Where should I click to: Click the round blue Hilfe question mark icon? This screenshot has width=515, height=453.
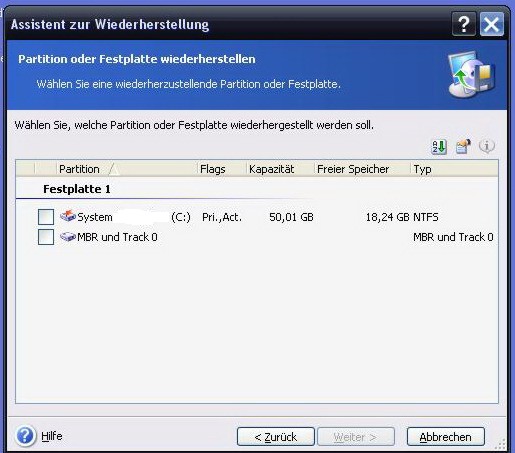(25, 436)
